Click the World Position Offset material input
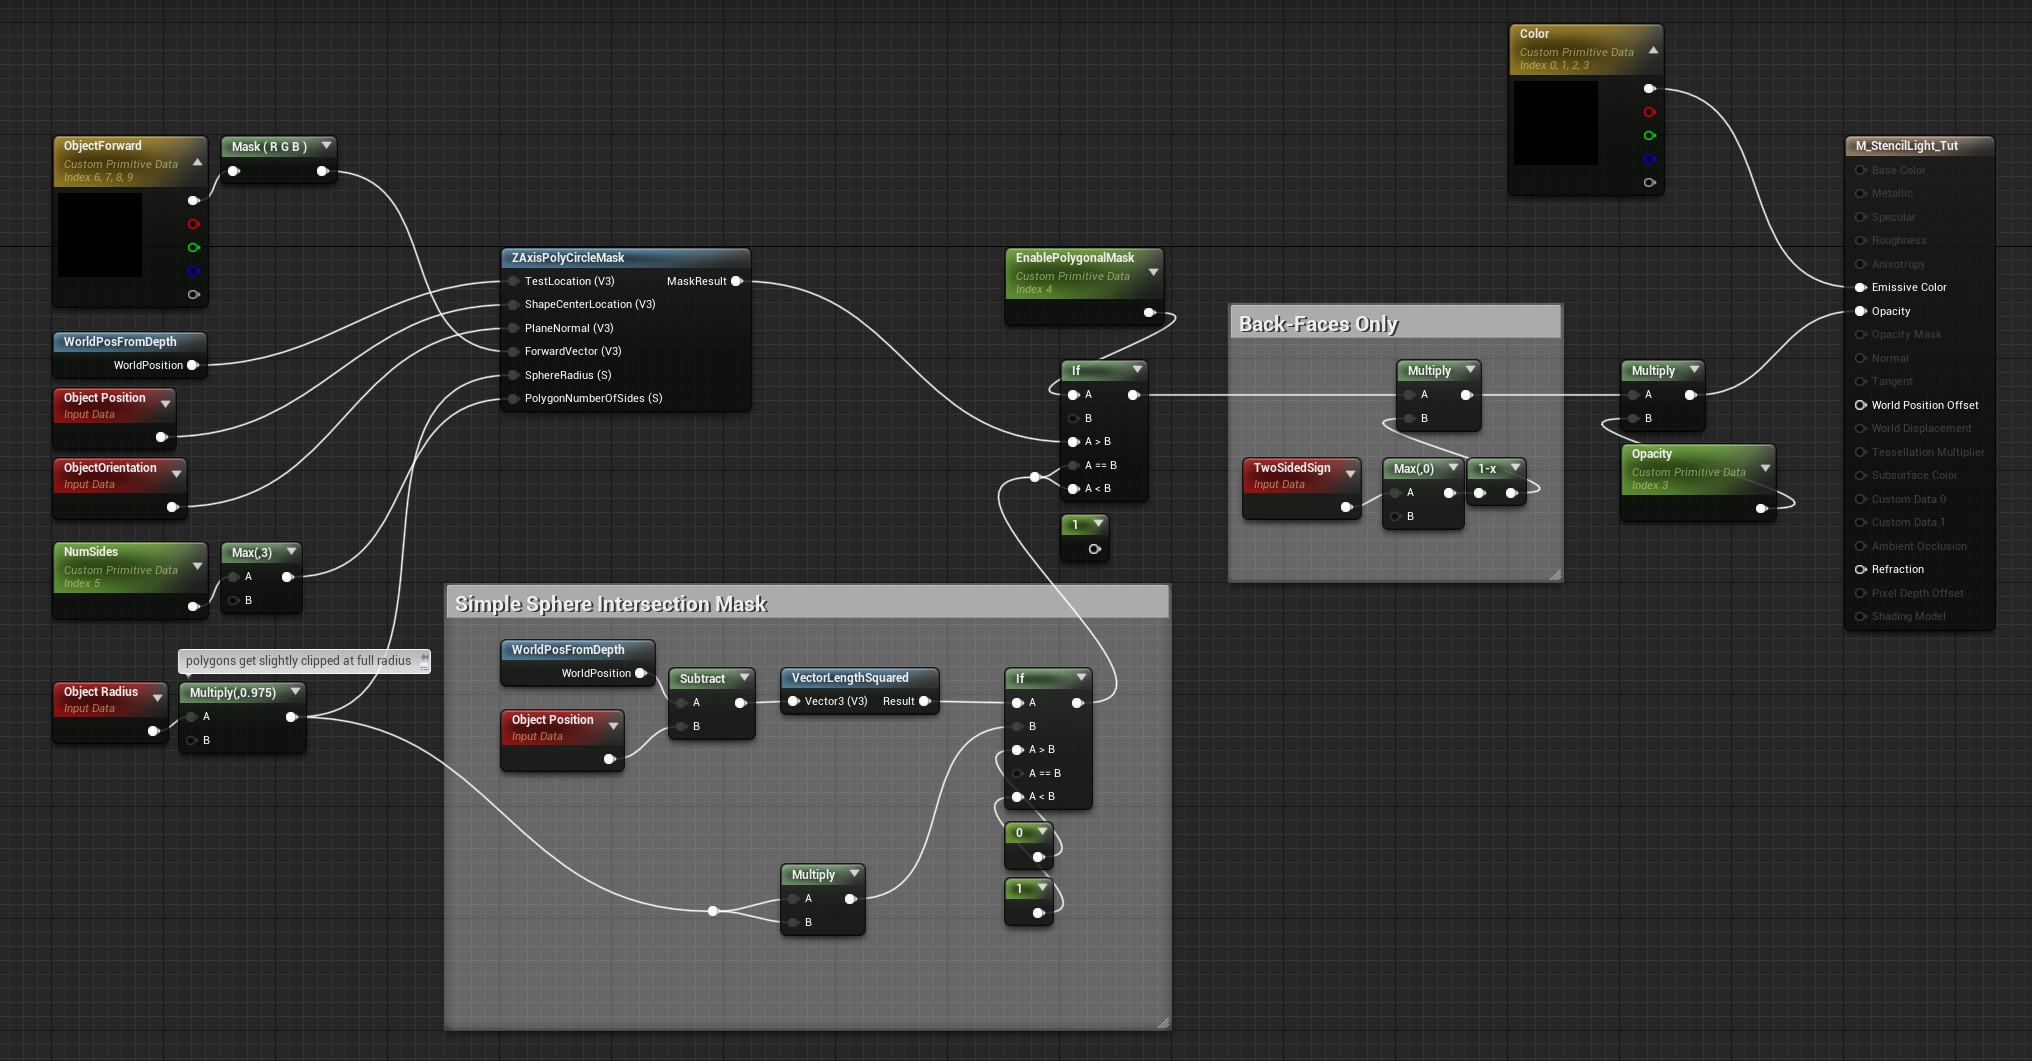The height and width of the screenshot is (1061, 2032). tap(1861, 405)
